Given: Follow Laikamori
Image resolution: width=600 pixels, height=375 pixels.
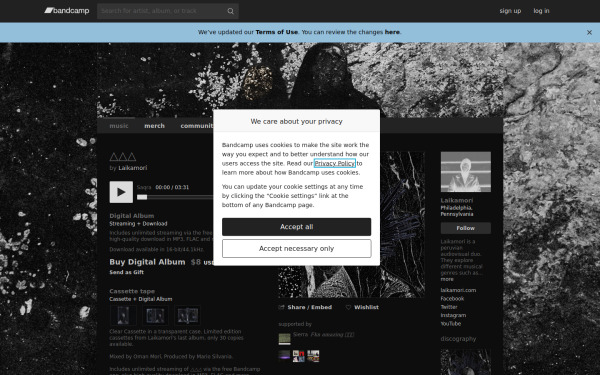Looking at the screenshot, I should 466,228.
